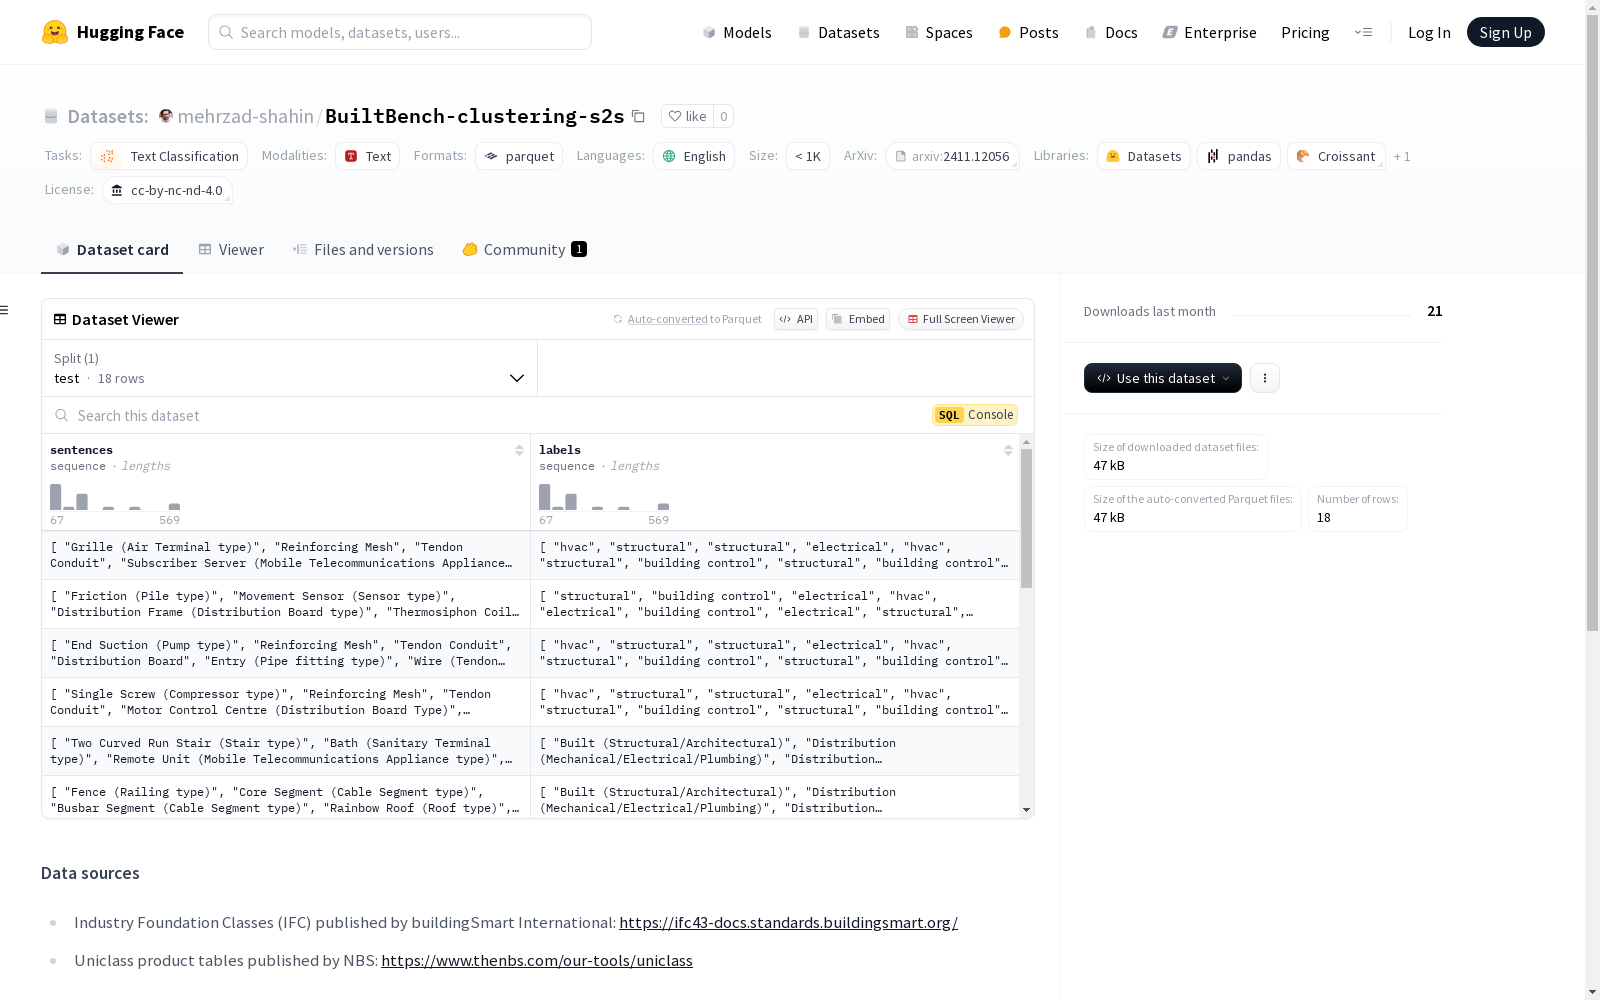Select row starting with "Friction (Pile type)"

(530, 604)
